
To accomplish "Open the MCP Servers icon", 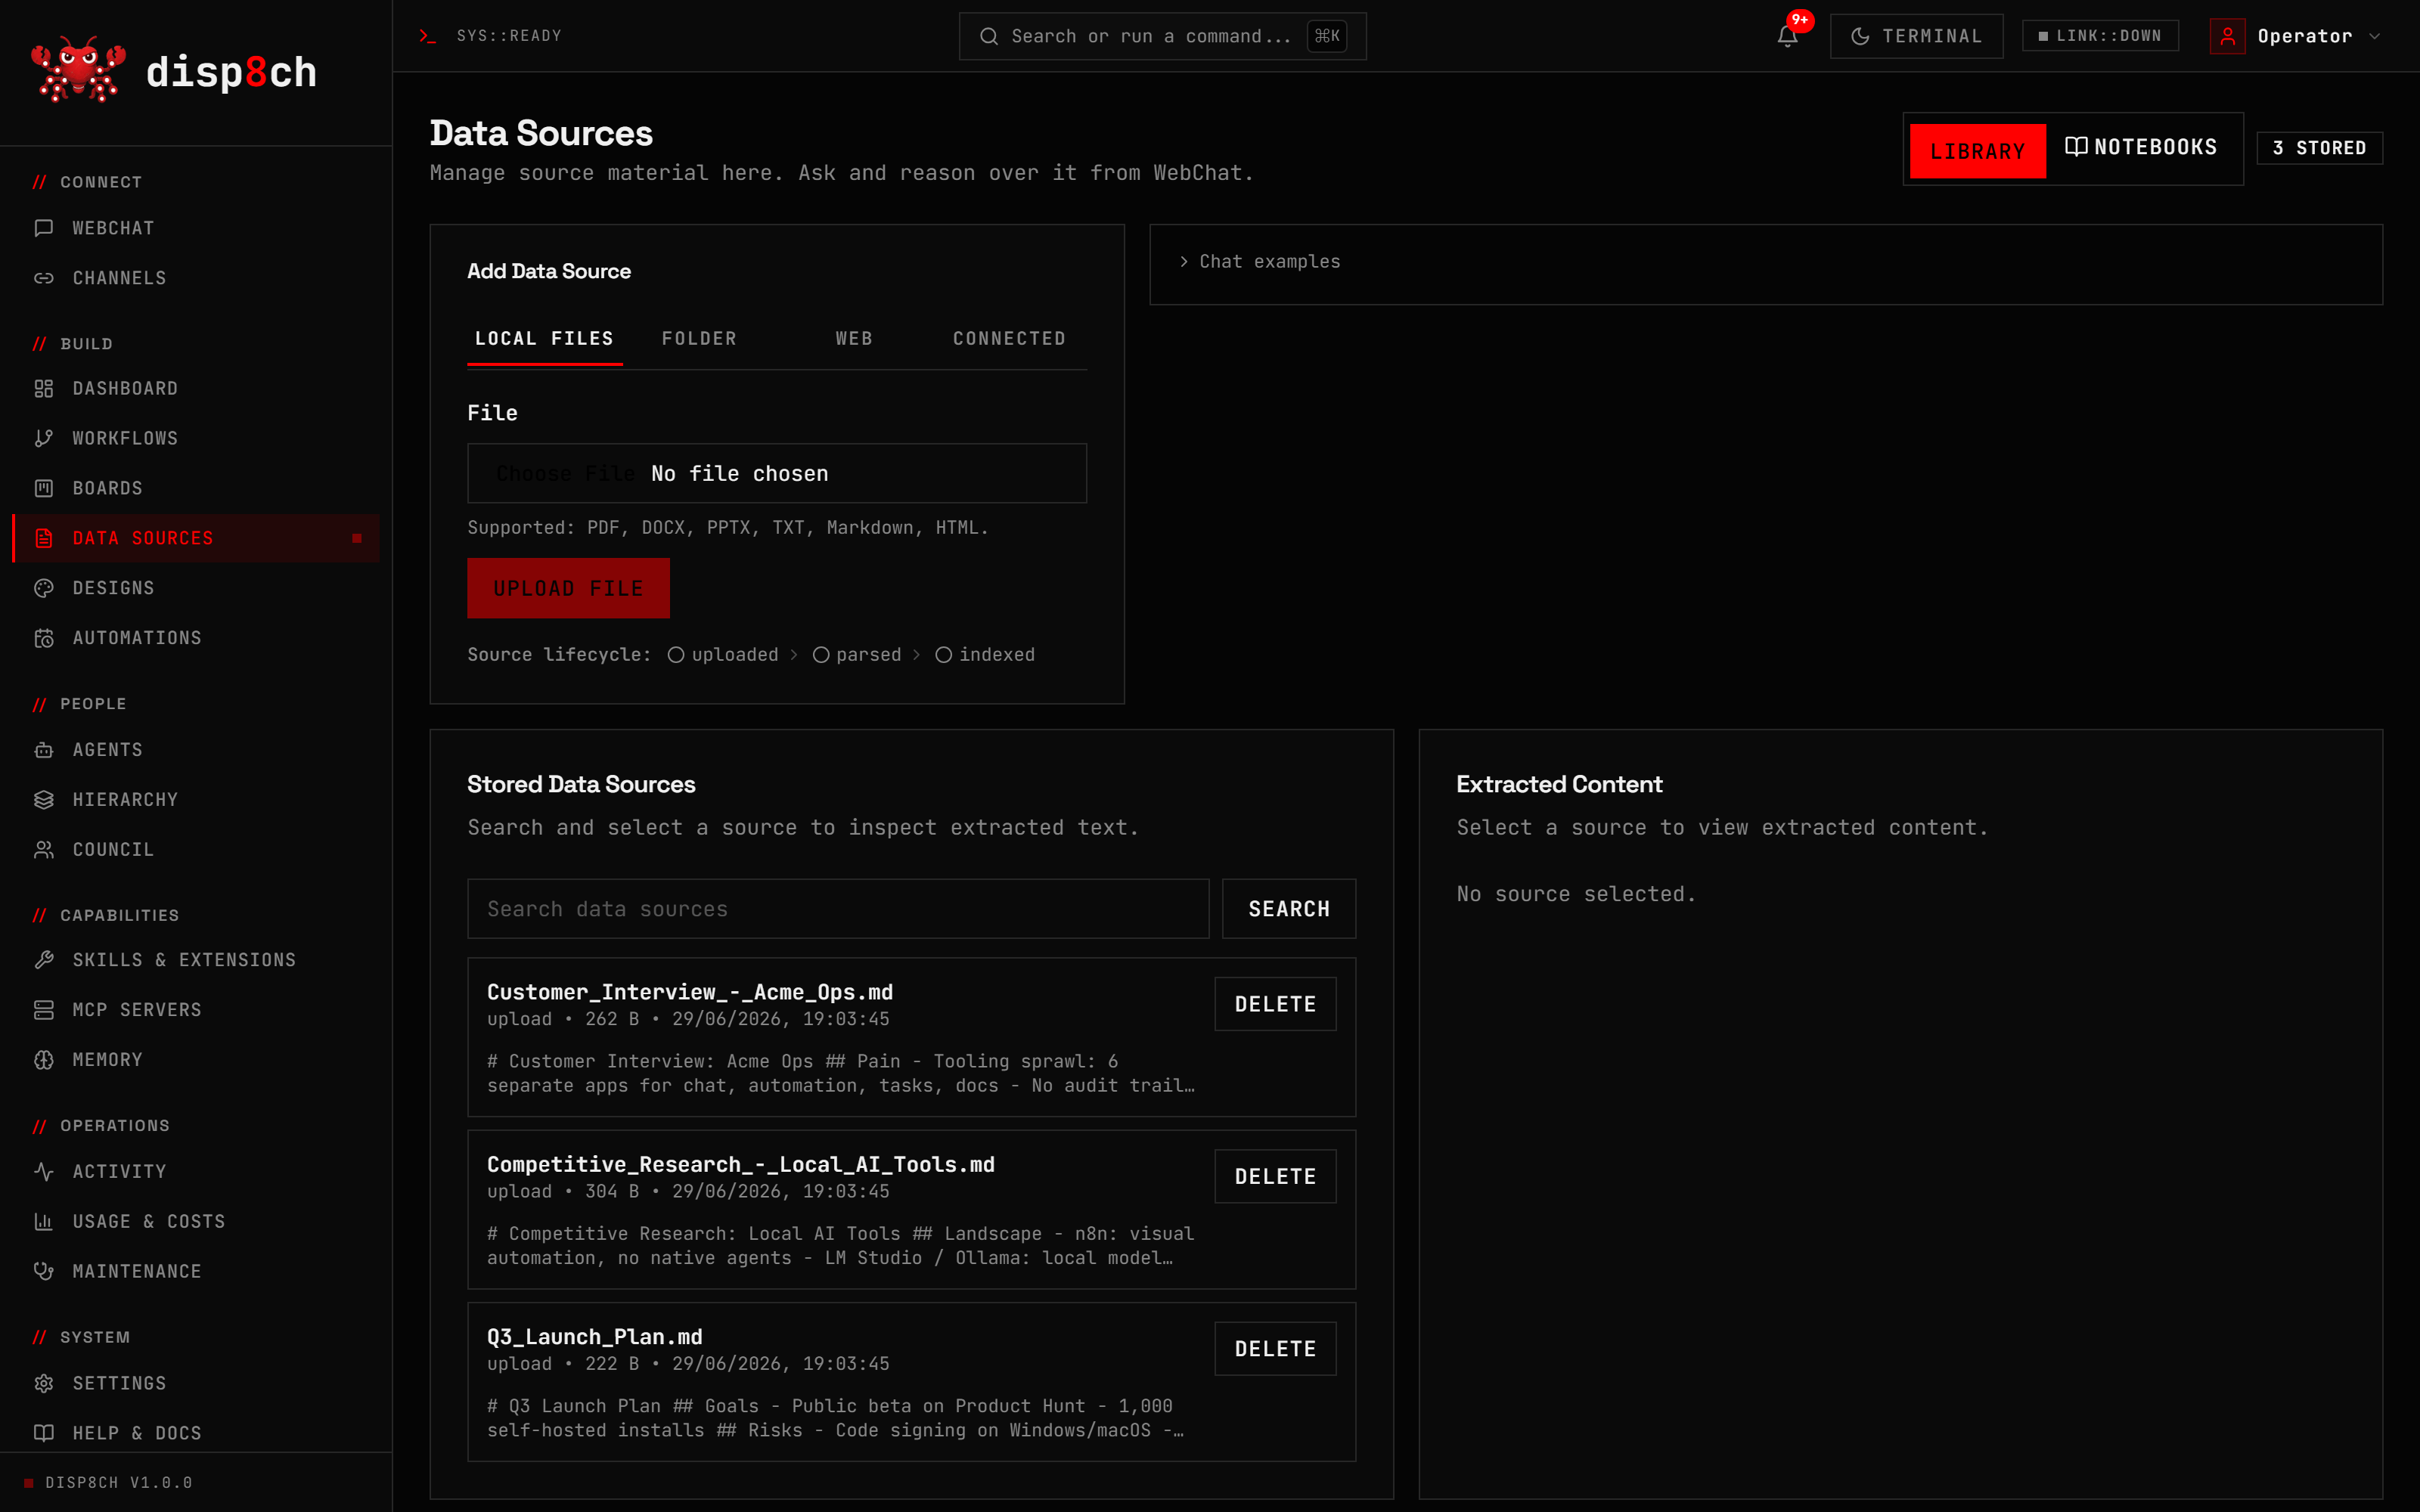I will (x=44, y=1010).
